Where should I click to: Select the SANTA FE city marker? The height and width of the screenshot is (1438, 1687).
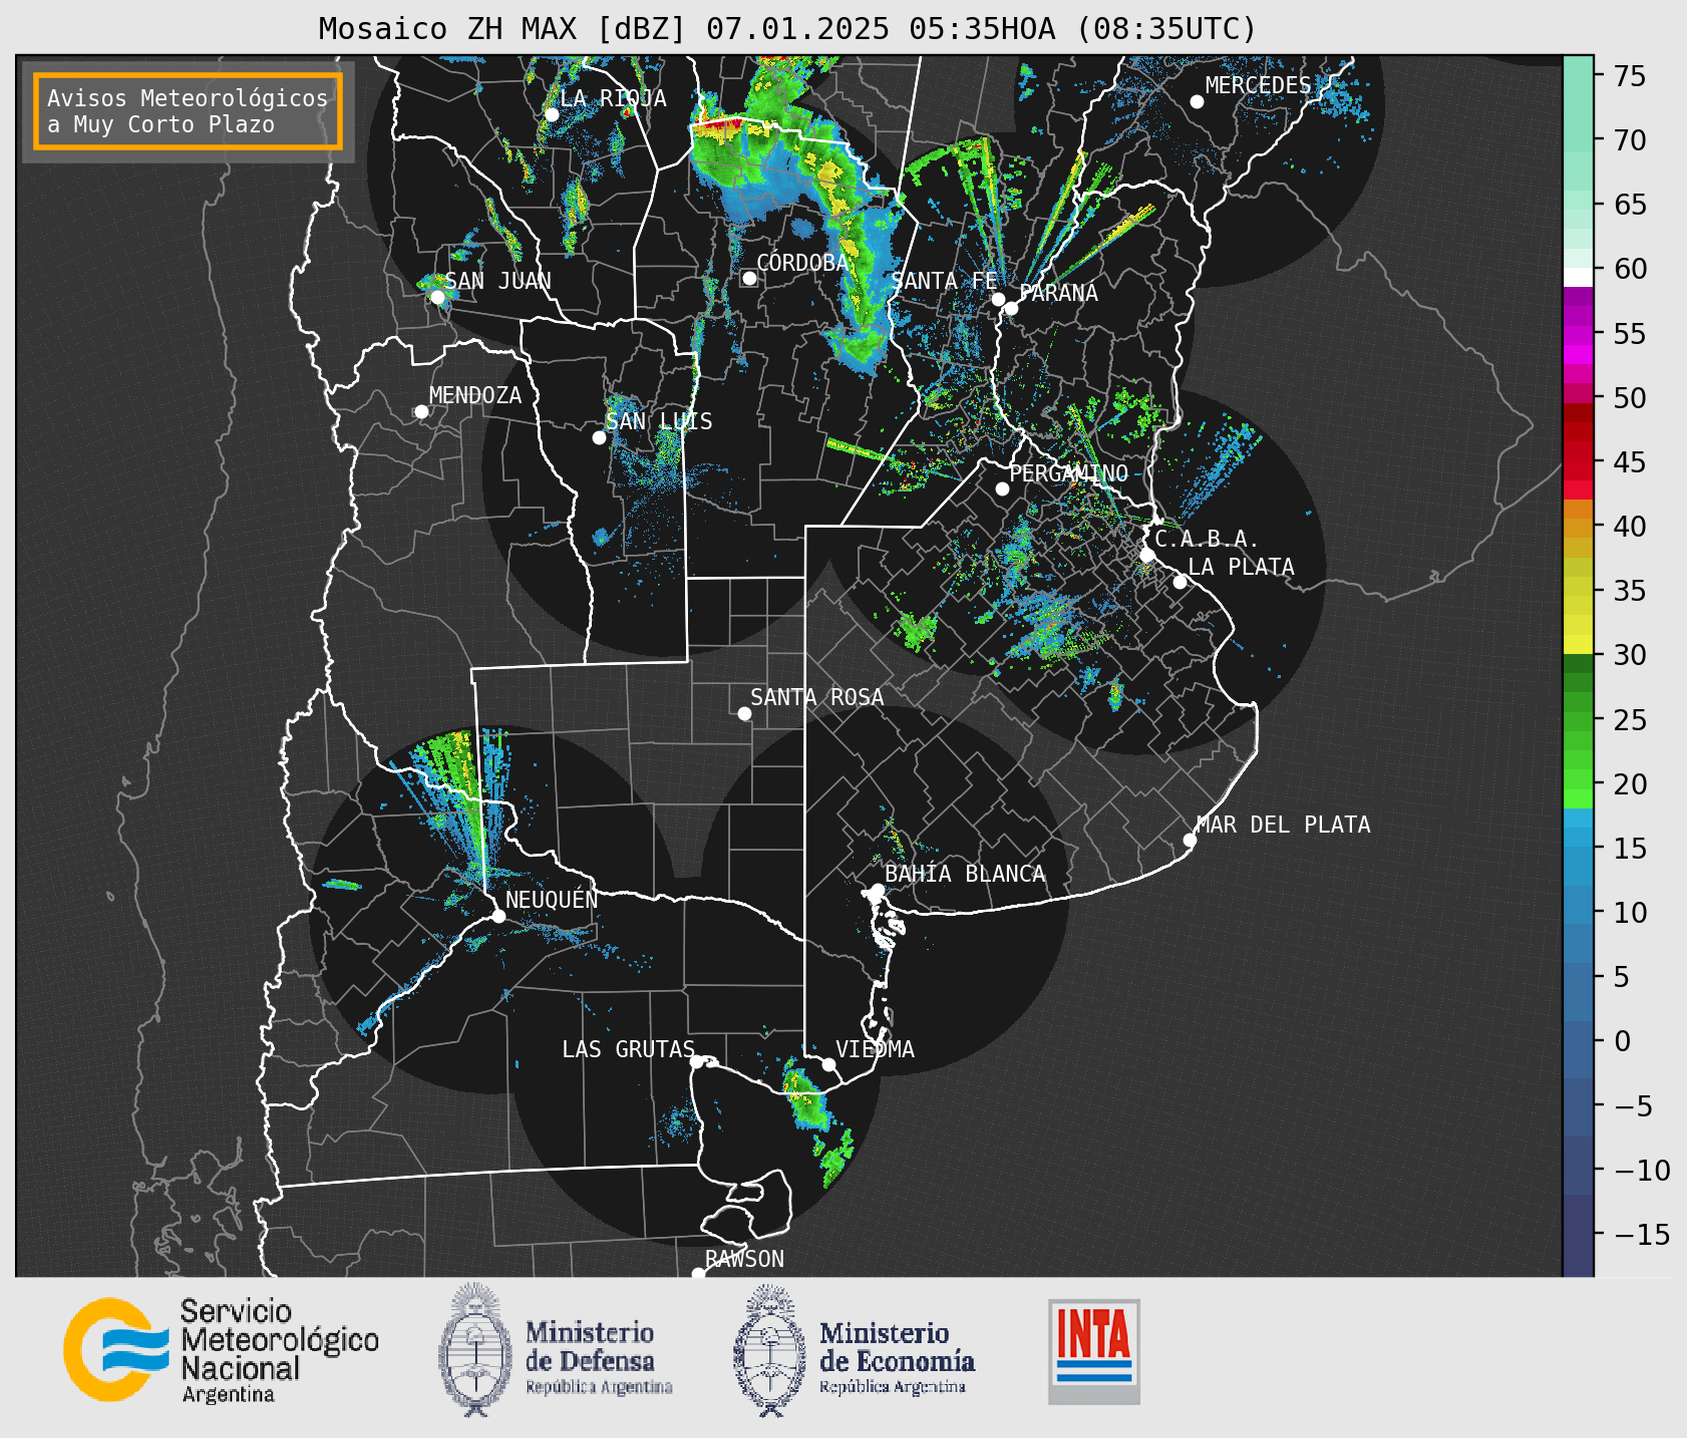click(998, 299)
